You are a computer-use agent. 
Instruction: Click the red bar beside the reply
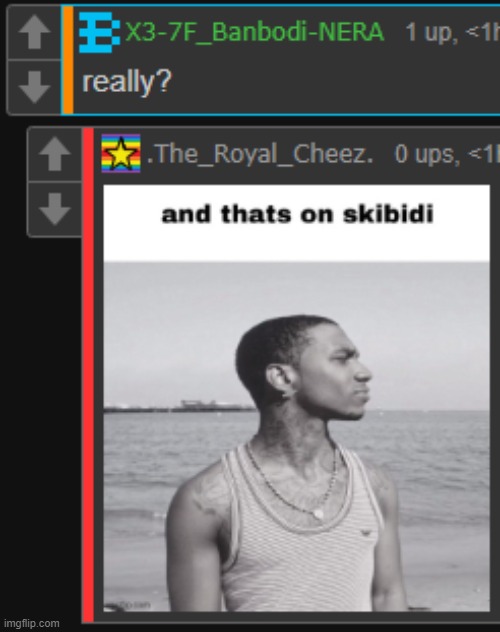click(x=88, y=376)
